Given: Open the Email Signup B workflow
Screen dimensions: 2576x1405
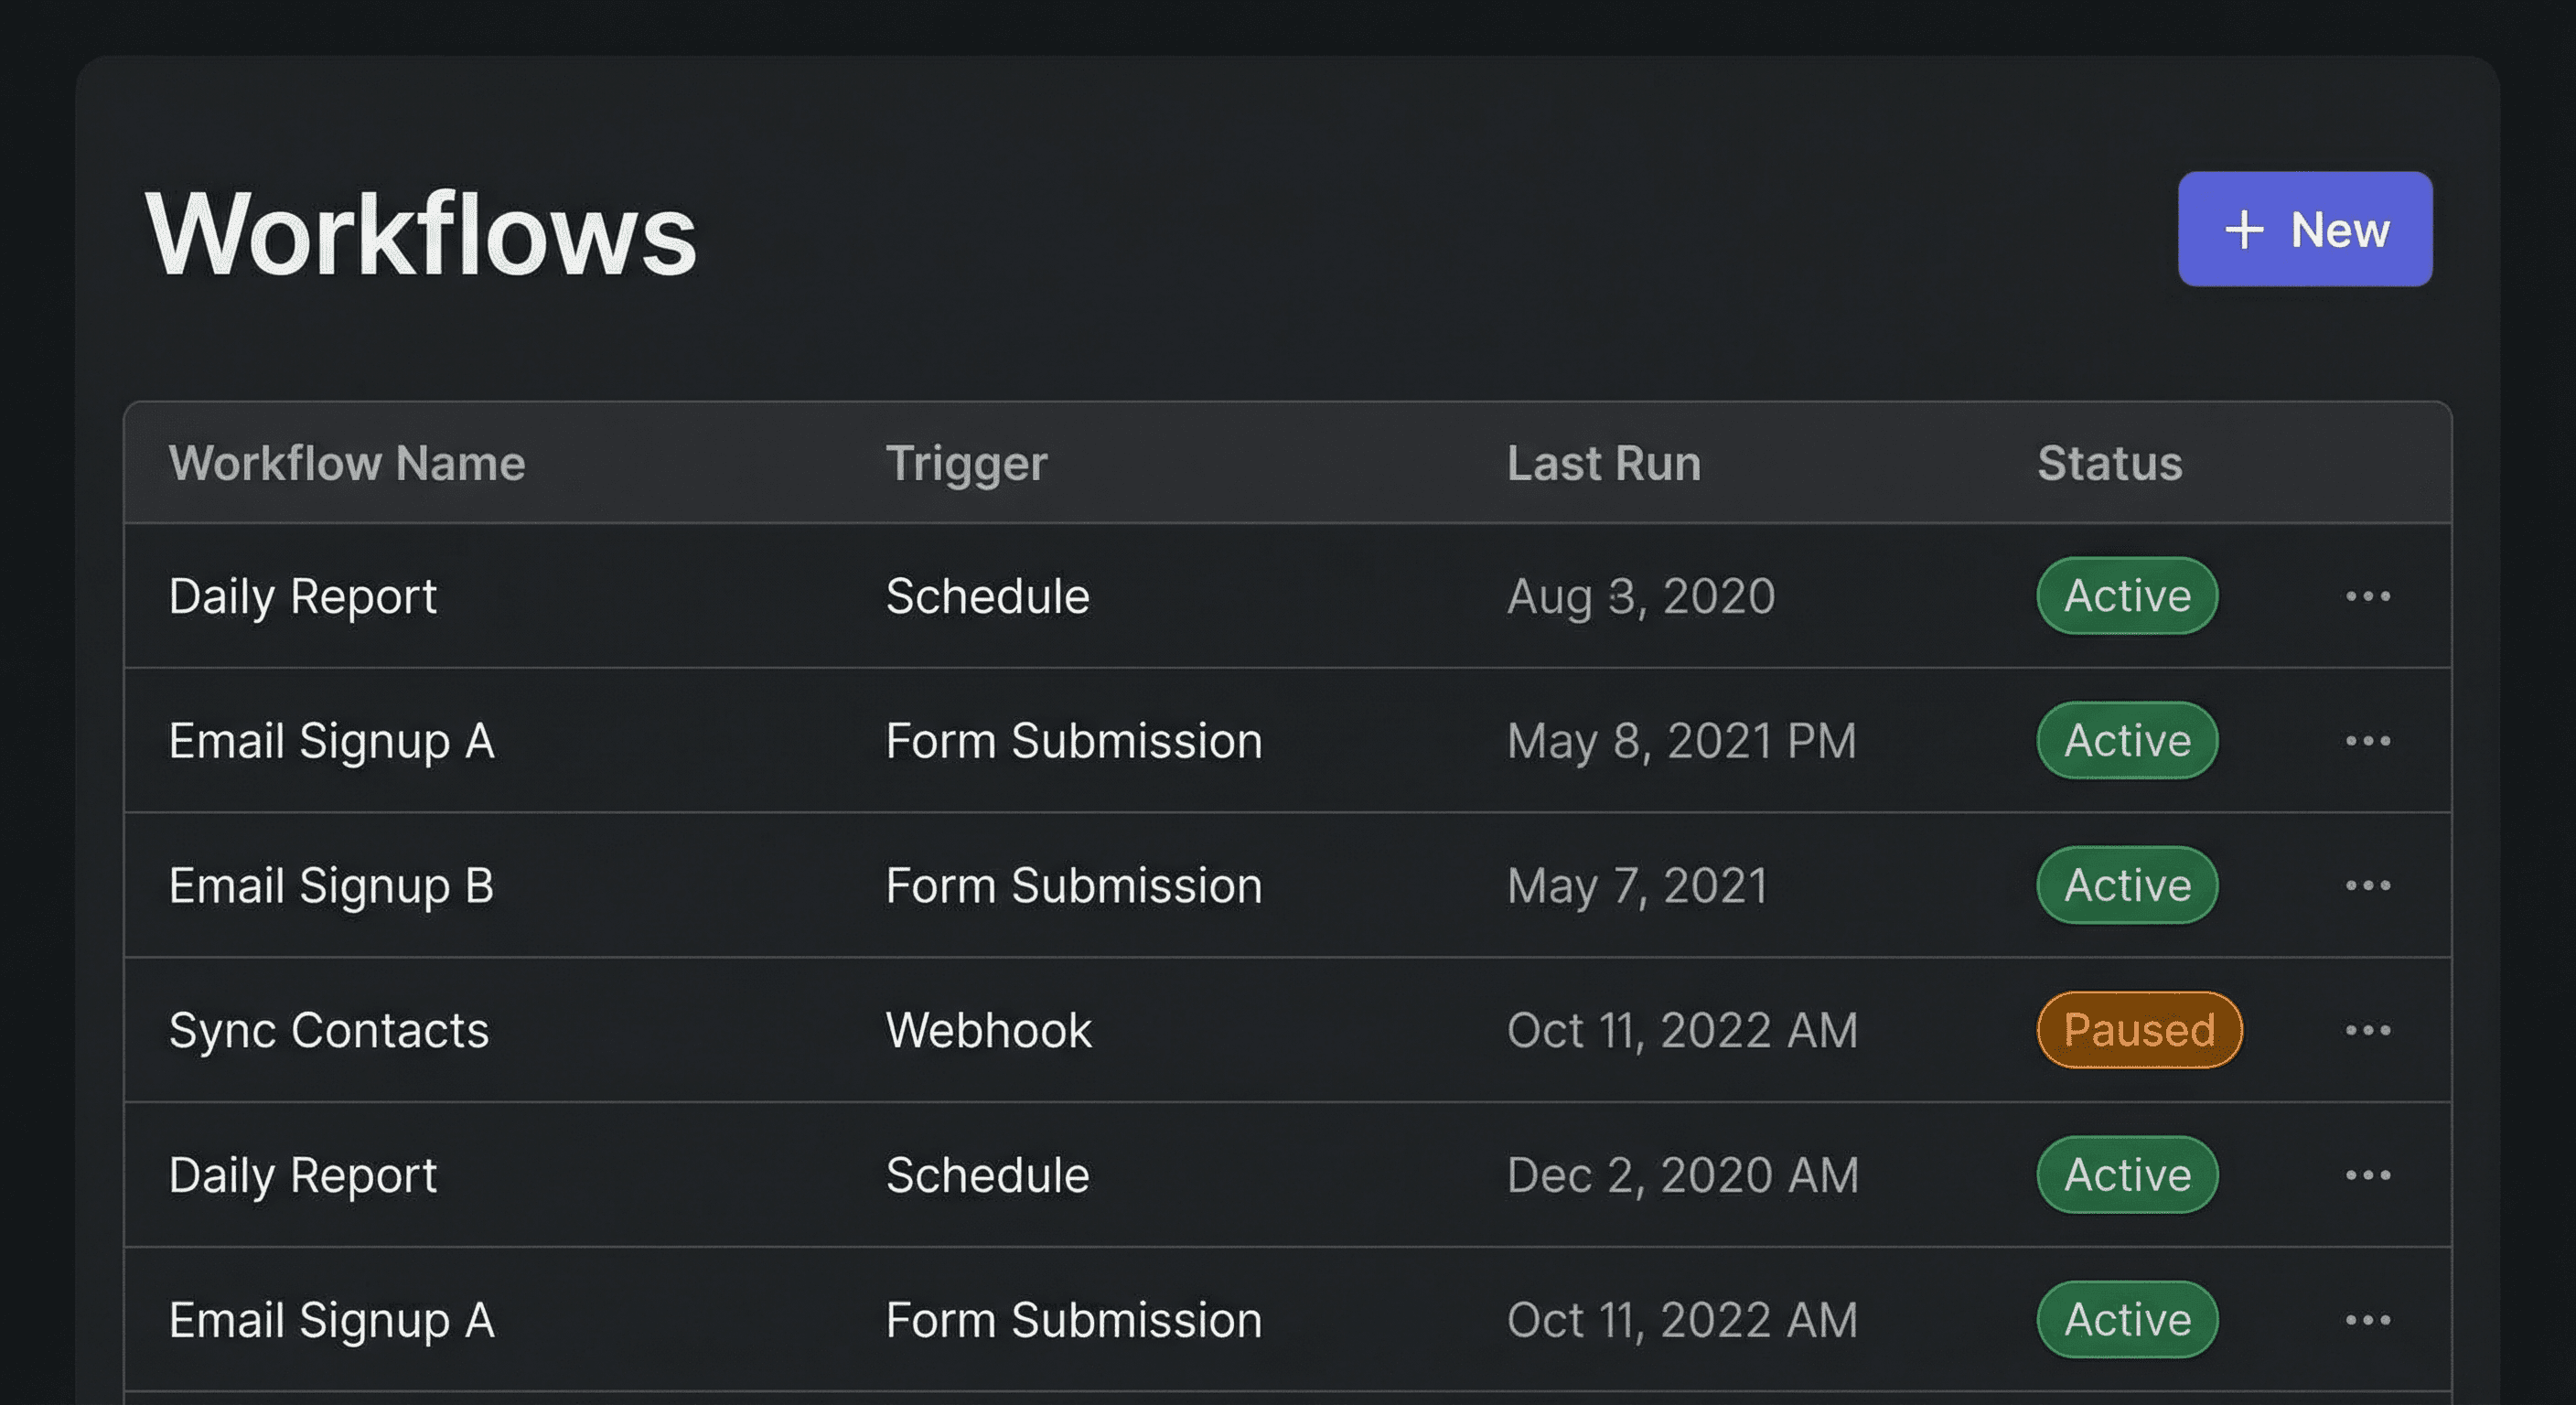Looking at the screenshot, I should (331, 885).
